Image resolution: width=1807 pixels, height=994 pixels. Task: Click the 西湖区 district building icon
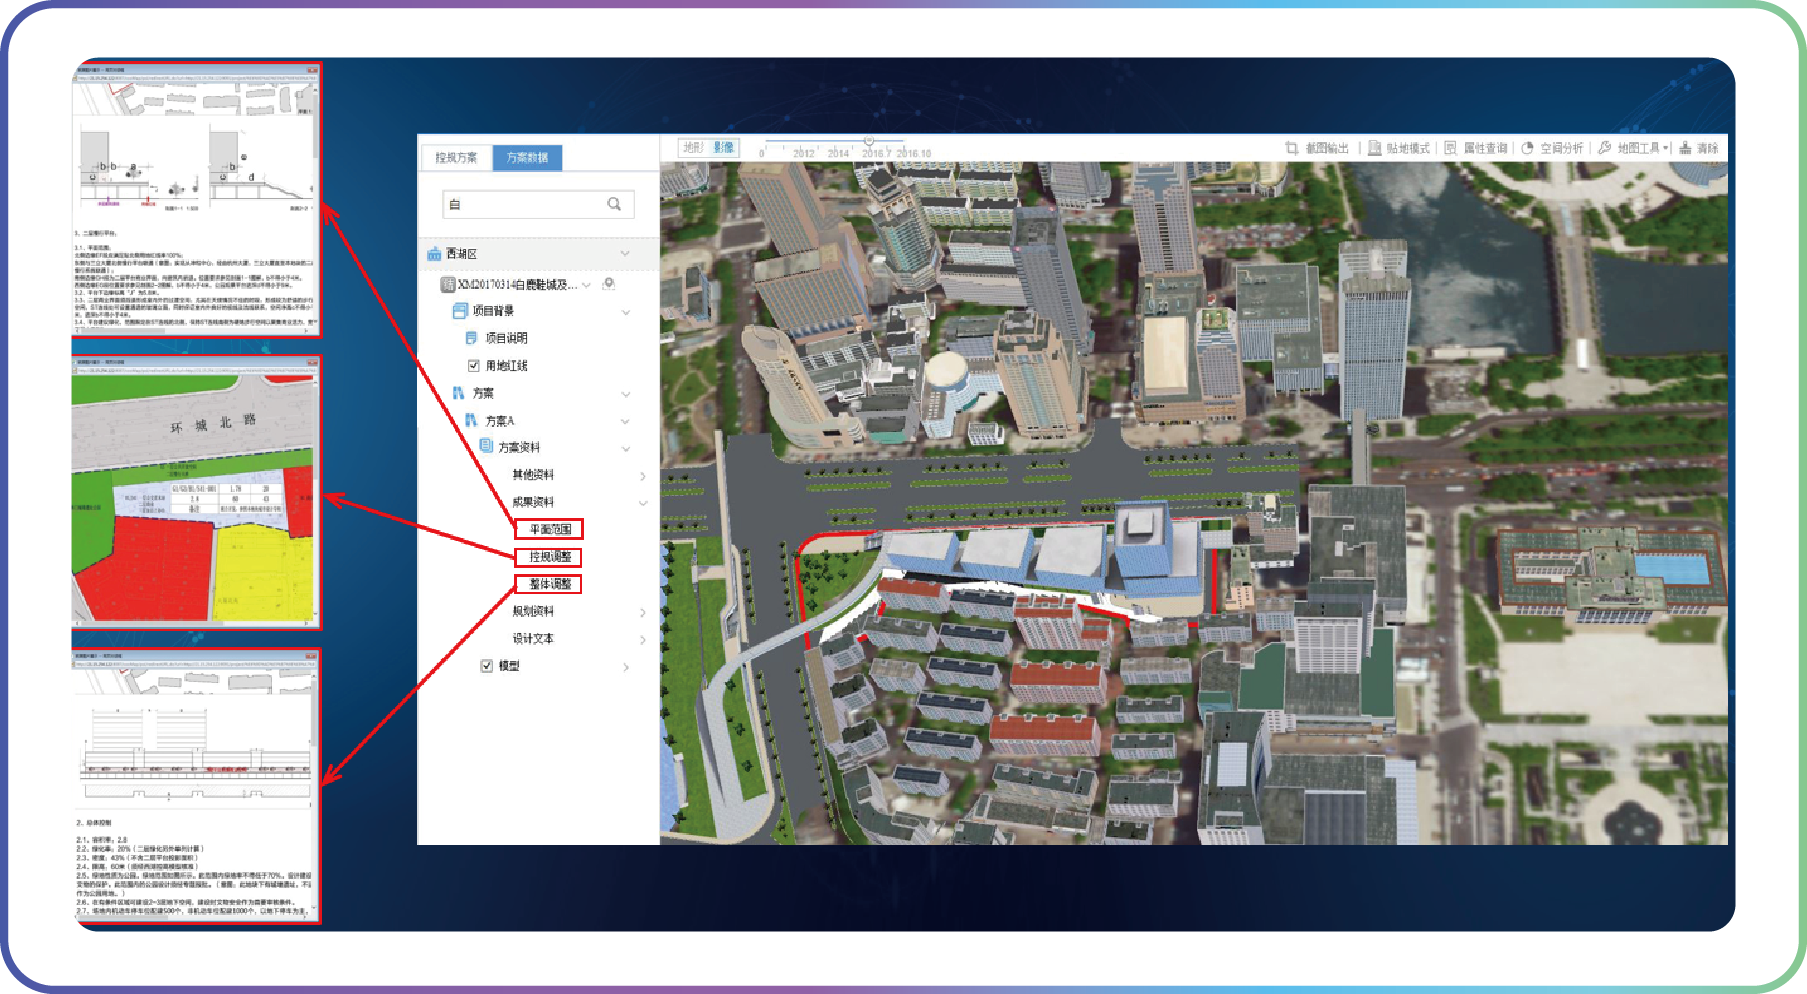[x=434, y=254]
